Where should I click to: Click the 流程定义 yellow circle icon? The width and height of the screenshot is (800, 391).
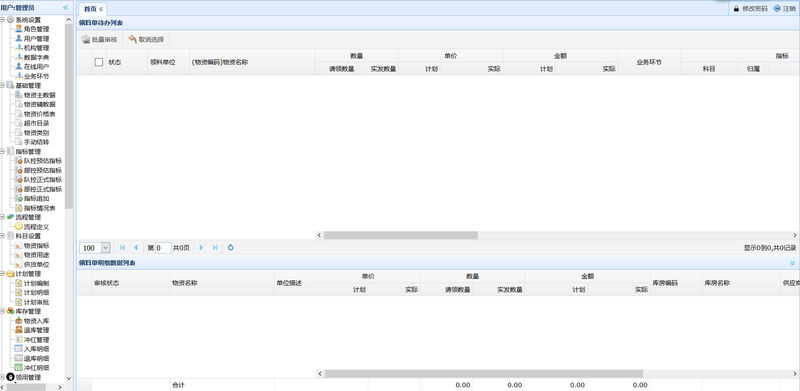pos(19,226)
